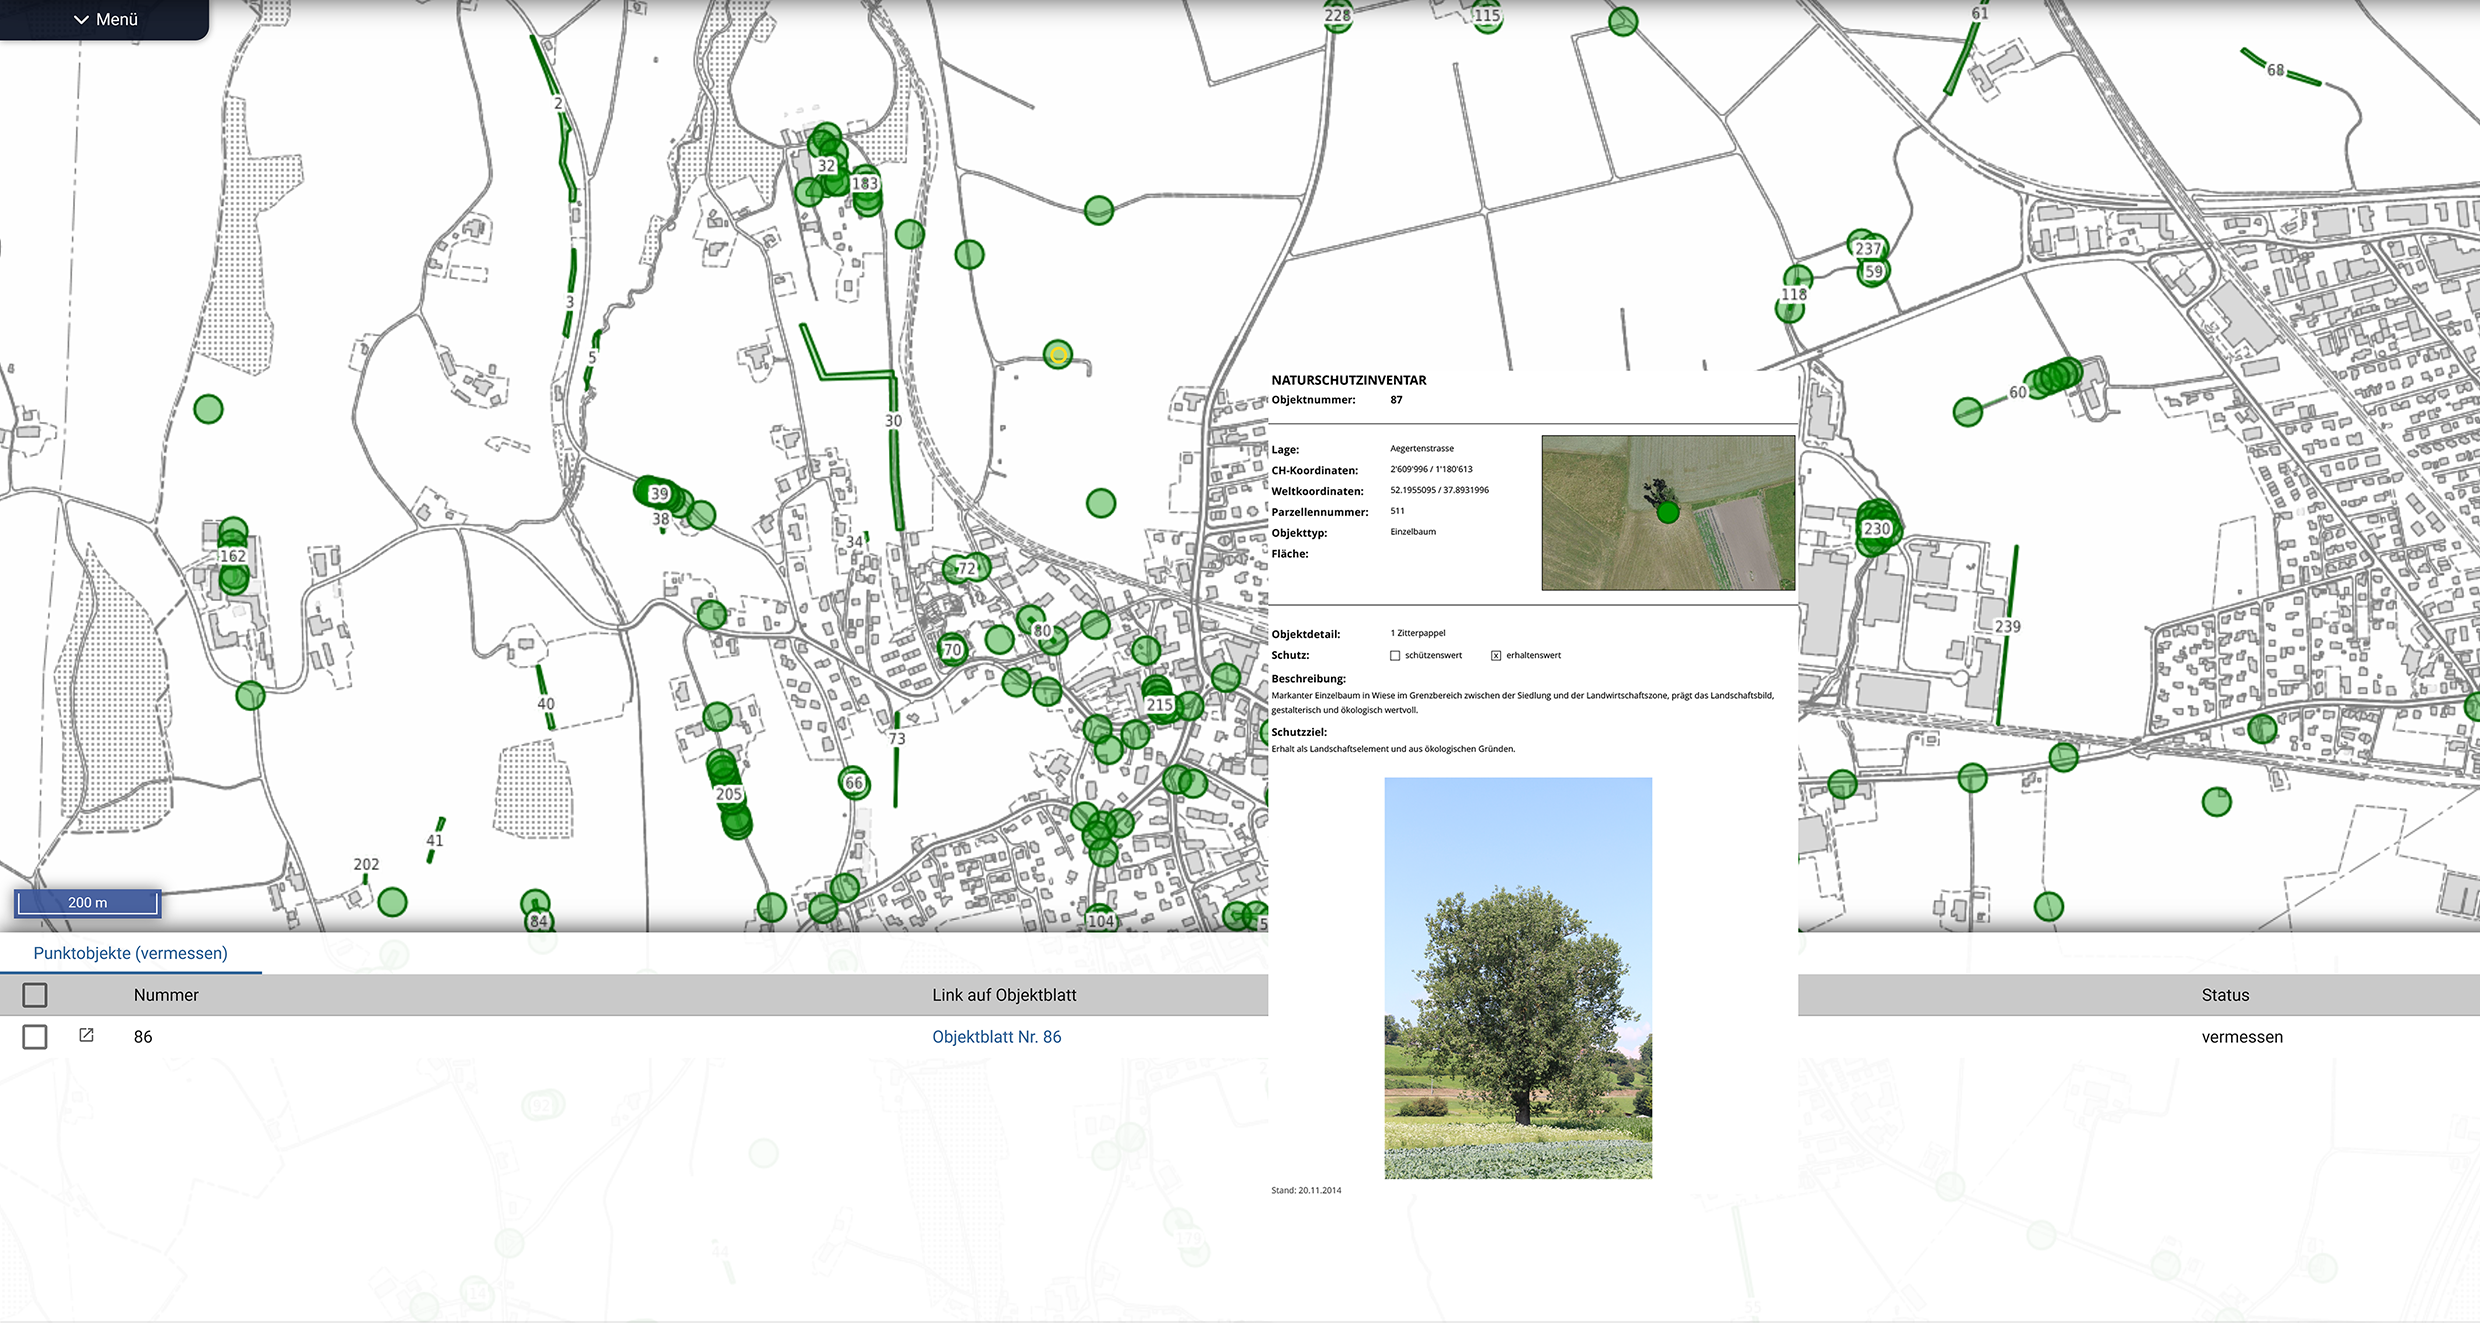Image resolution: width=2480 pixels, height=1323 pixels.
Task: Toggle the select-all header checkbox
Action: pos(35,995)
